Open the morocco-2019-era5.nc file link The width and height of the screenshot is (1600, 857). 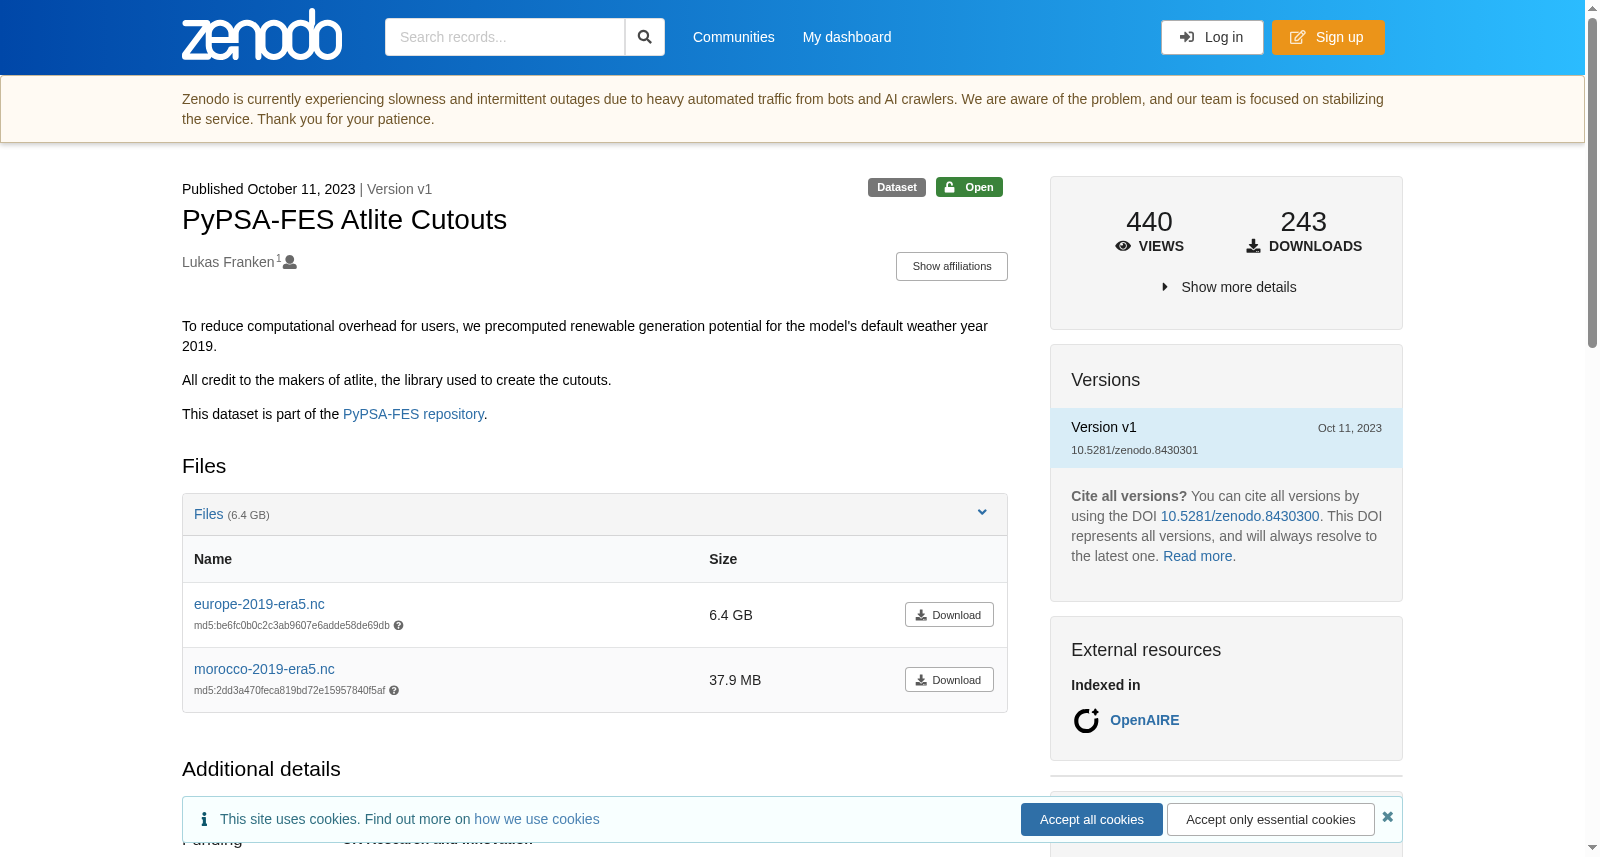pos(264,669)
